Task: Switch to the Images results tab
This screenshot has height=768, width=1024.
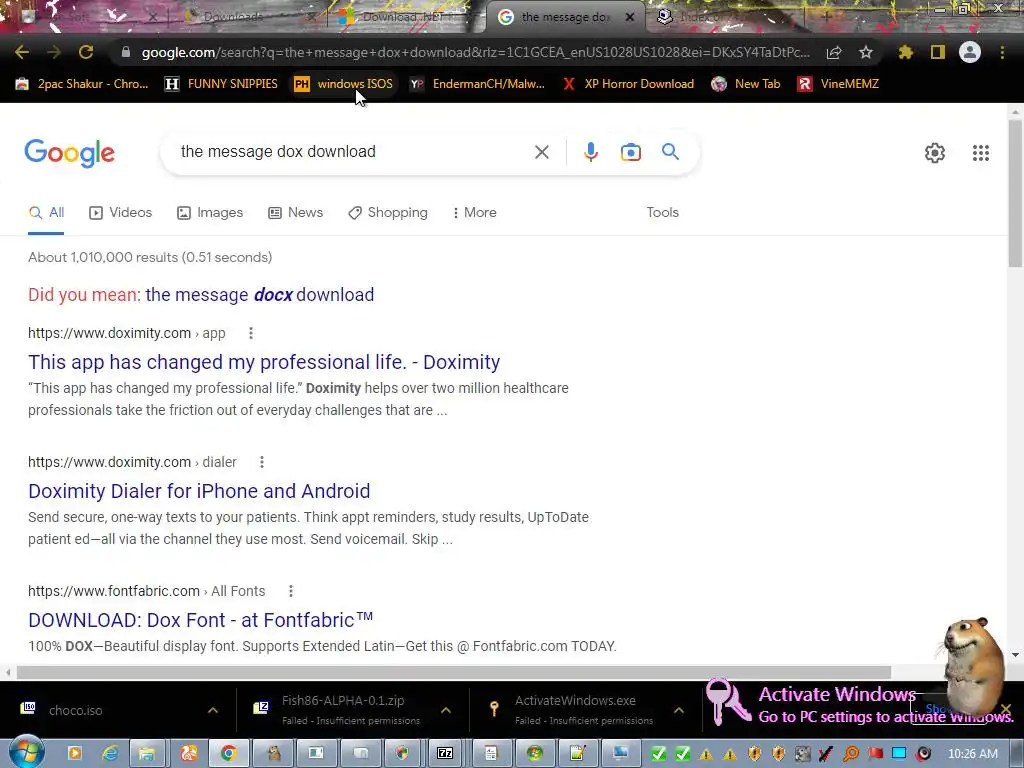Action: click(210, 213)
